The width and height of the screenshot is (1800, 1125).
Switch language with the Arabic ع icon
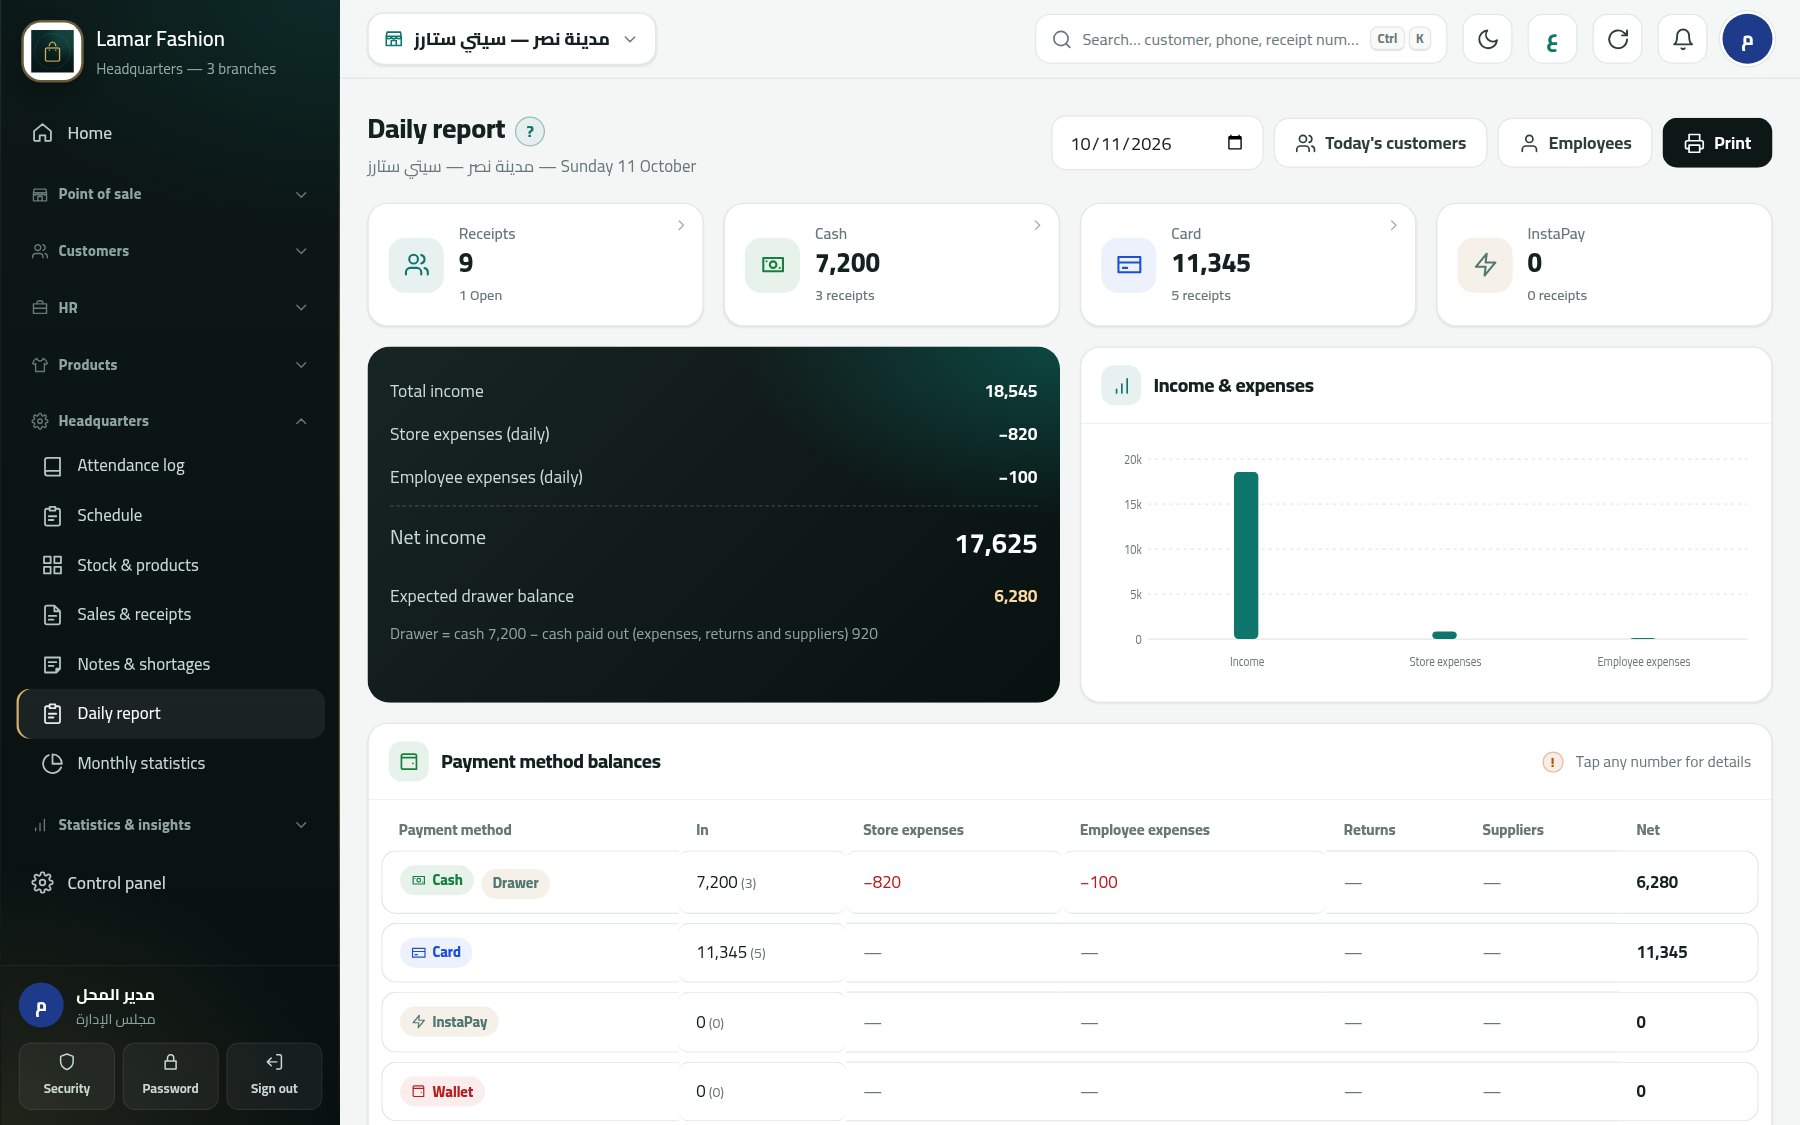point(1552,39)
